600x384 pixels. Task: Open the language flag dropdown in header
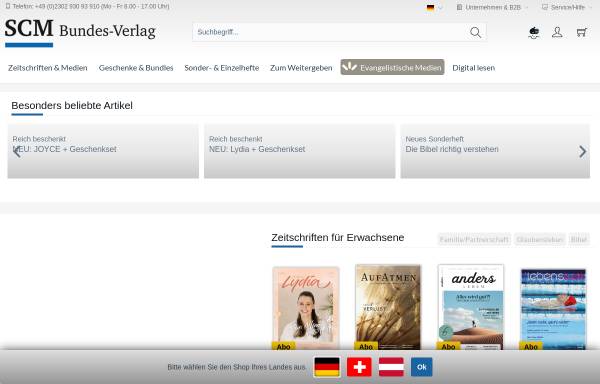pos(435,7)
